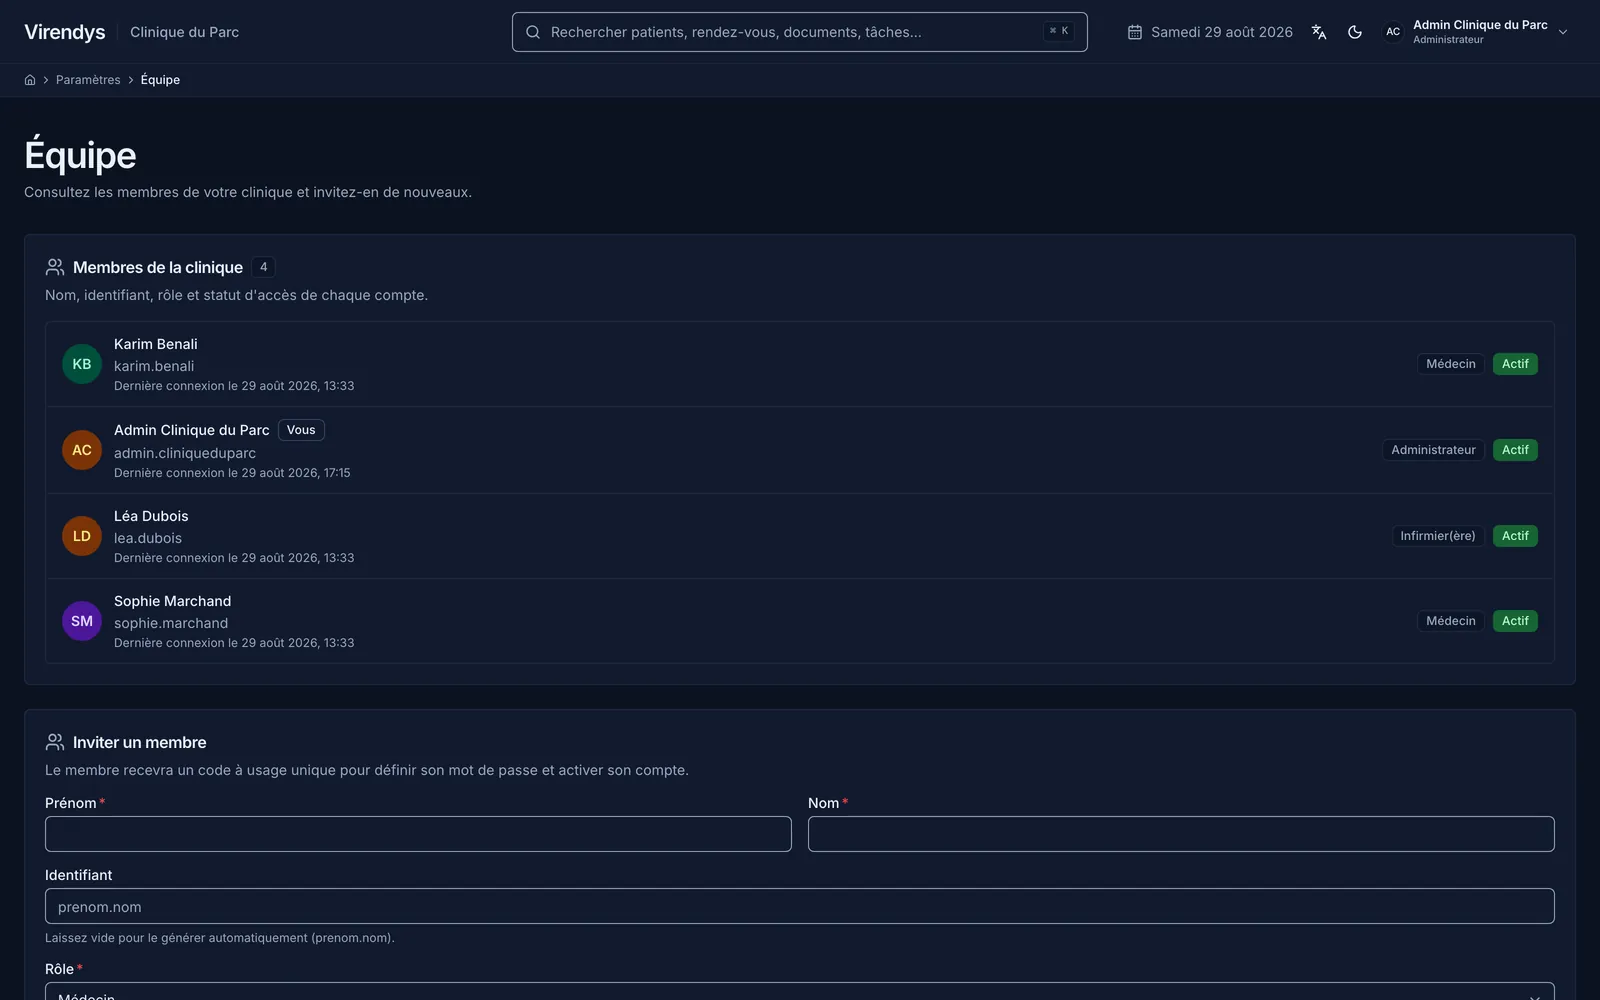1600x1000 pixels.
Task: Click the Samedi 29 août 2026 date
Action: pos(1222,32)
